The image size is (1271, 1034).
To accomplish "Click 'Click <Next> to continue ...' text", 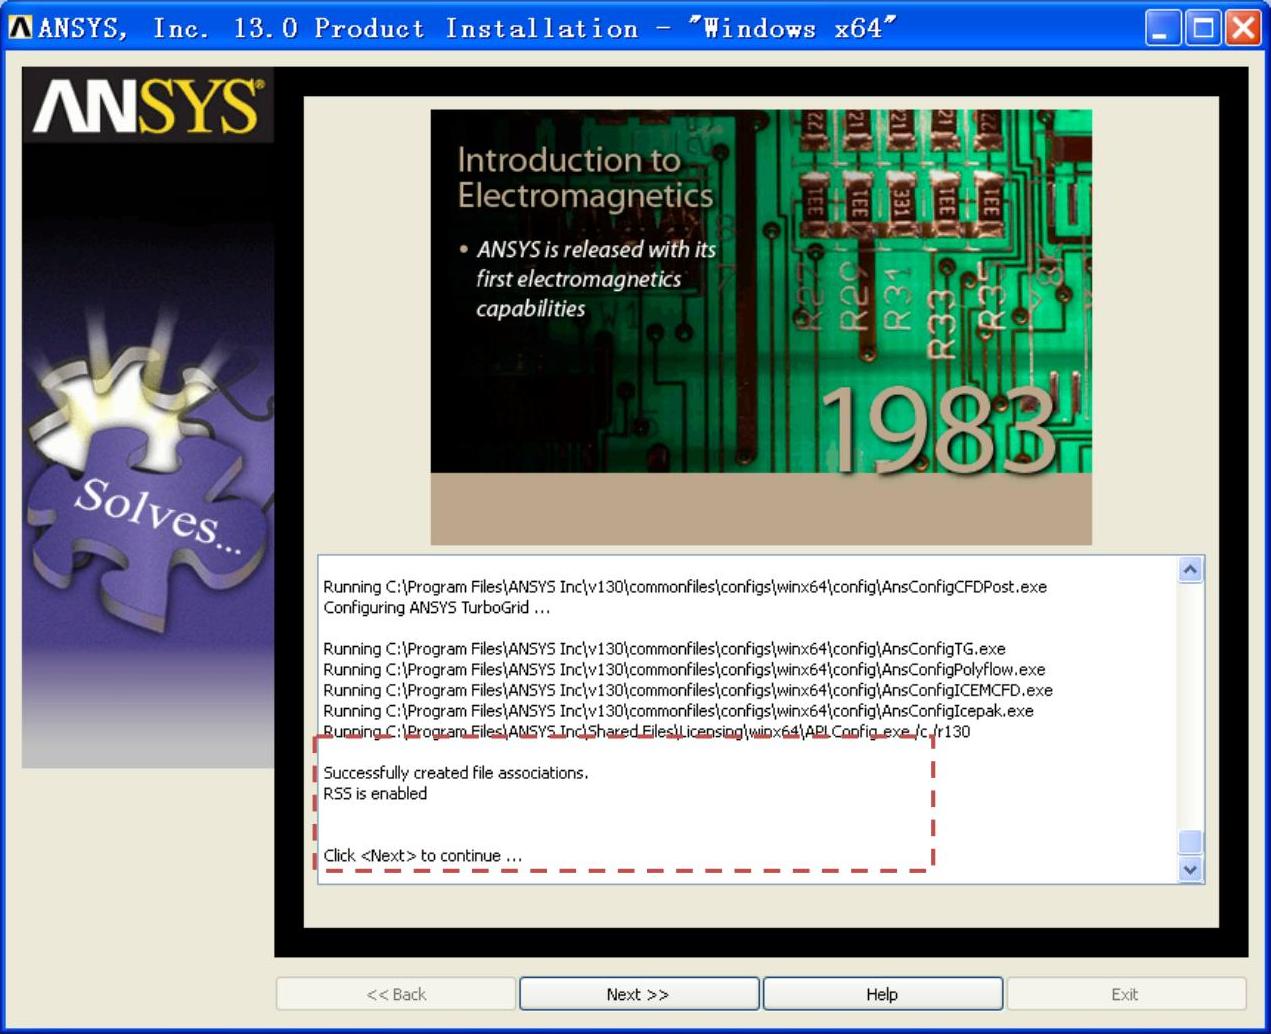I will point(422,856).
